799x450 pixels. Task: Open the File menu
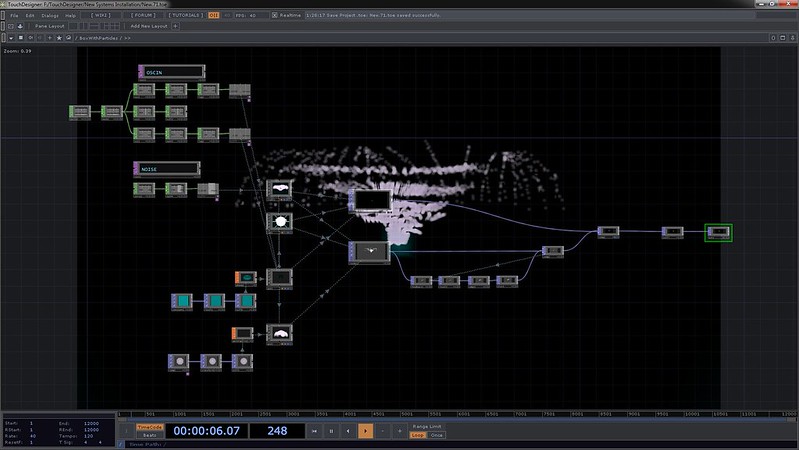point(14,16)
